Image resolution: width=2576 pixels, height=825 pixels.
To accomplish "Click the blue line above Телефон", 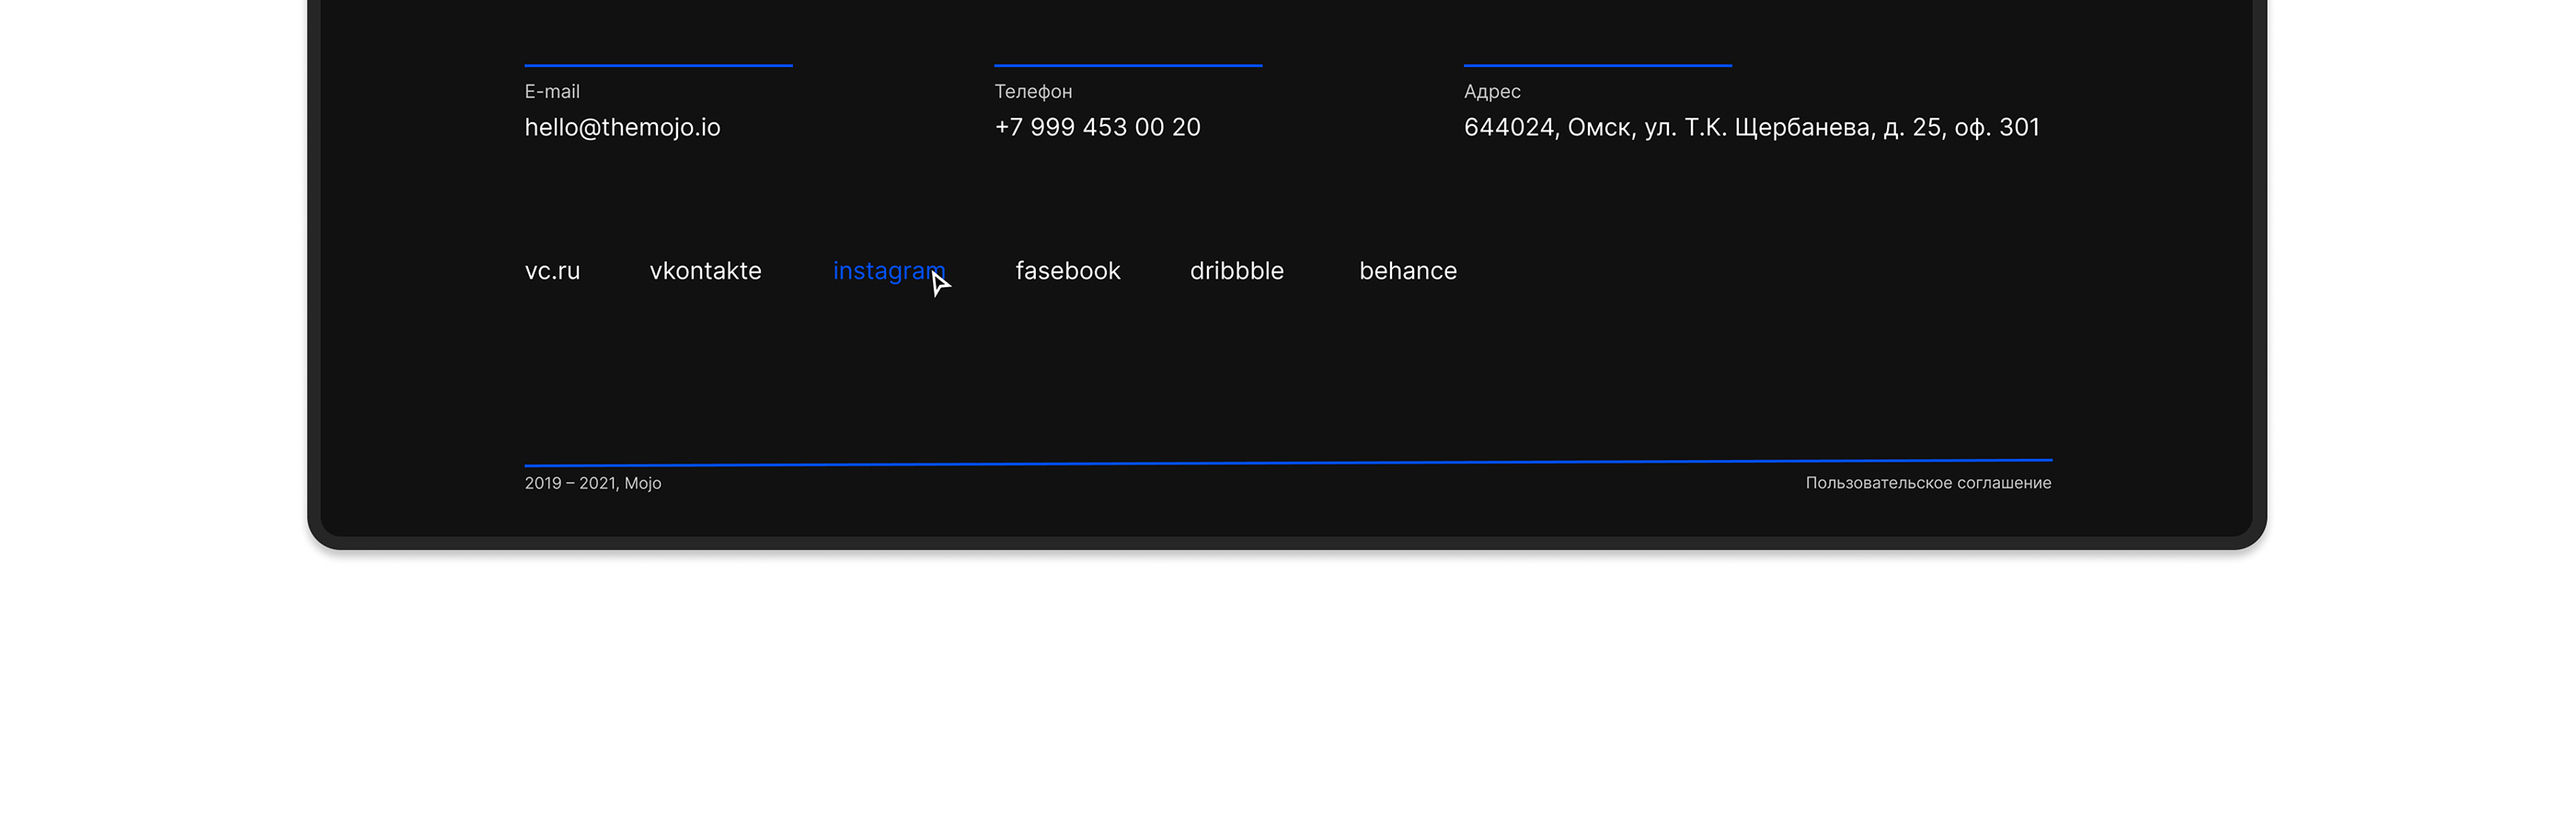I will coord(1127,65).
